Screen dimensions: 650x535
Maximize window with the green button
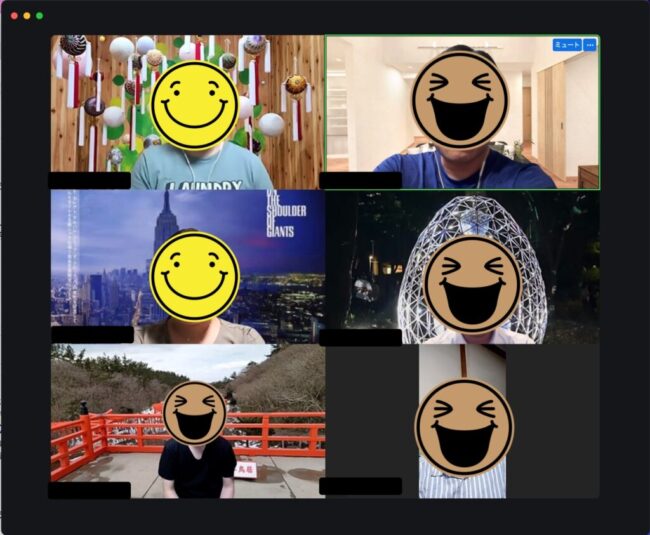(x=39, y=16)
